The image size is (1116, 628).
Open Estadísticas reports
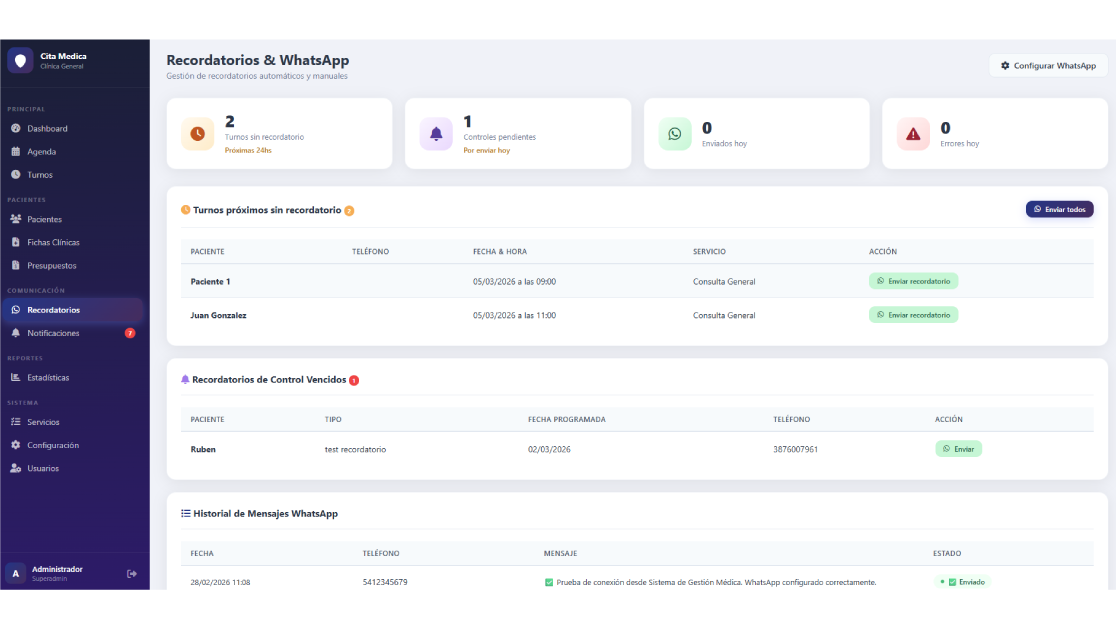pos(48,378)
